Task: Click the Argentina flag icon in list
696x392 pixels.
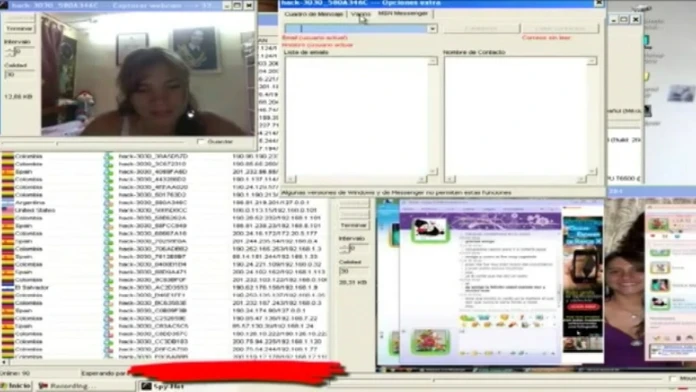Action: coord(7,202)
